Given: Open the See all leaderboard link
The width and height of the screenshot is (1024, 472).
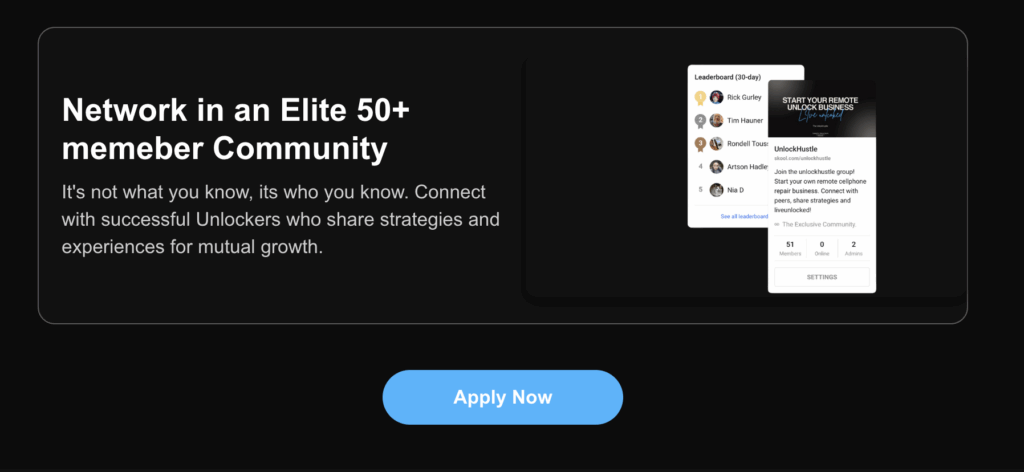Looking at the screenshot, I should tap(744, 216).
